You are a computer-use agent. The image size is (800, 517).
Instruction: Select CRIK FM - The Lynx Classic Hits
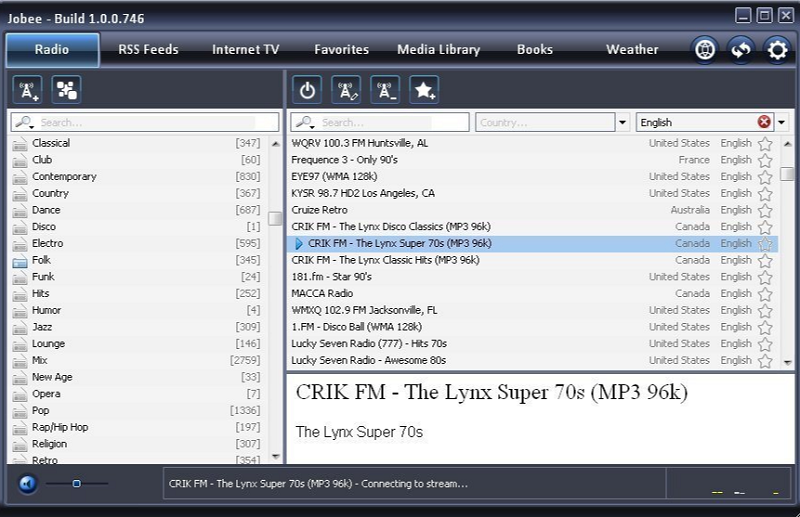(533, 260)
